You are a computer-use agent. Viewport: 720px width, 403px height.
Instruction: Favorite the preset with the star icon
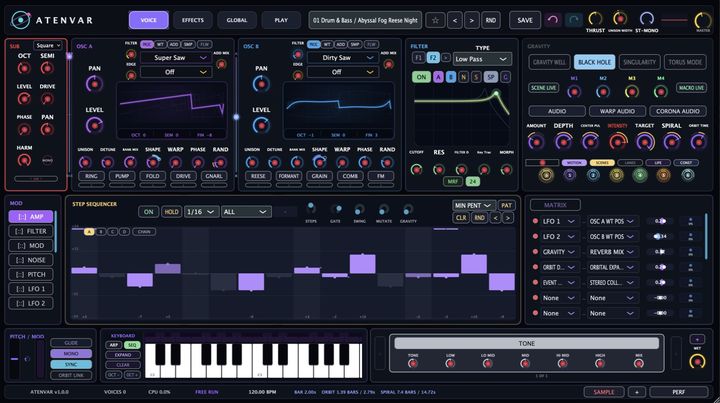click(435, 20)
